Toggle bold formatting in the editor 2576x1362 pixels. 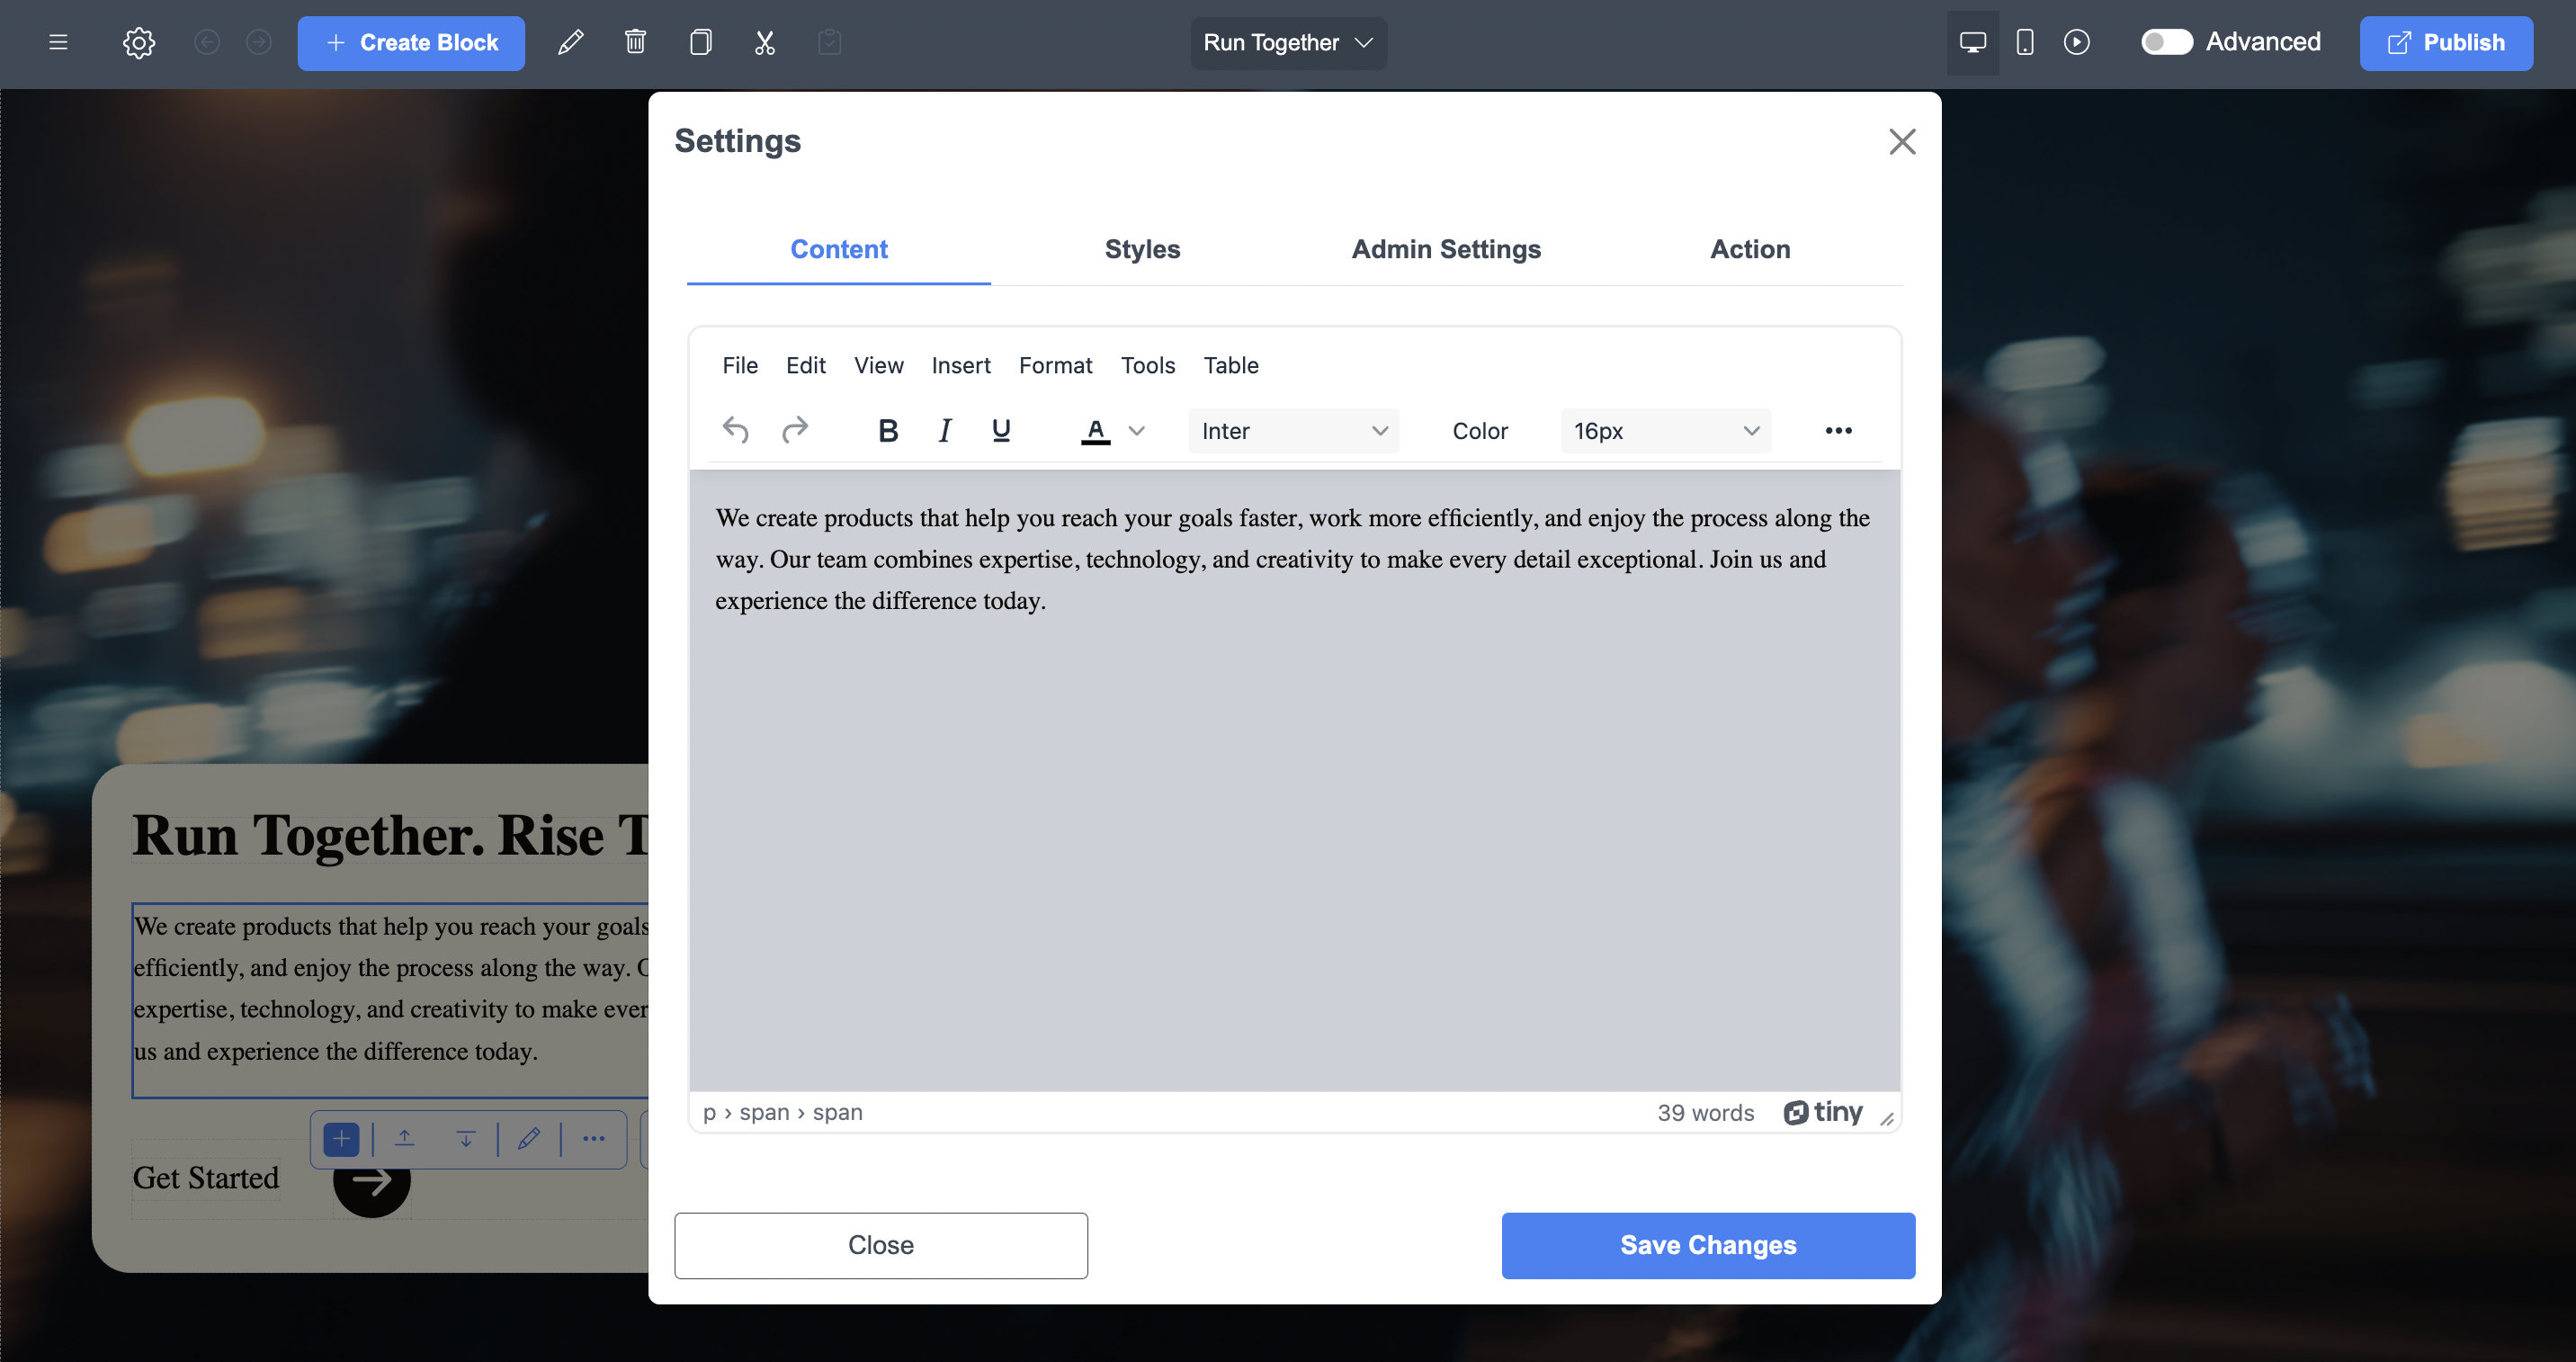(888, 430)
